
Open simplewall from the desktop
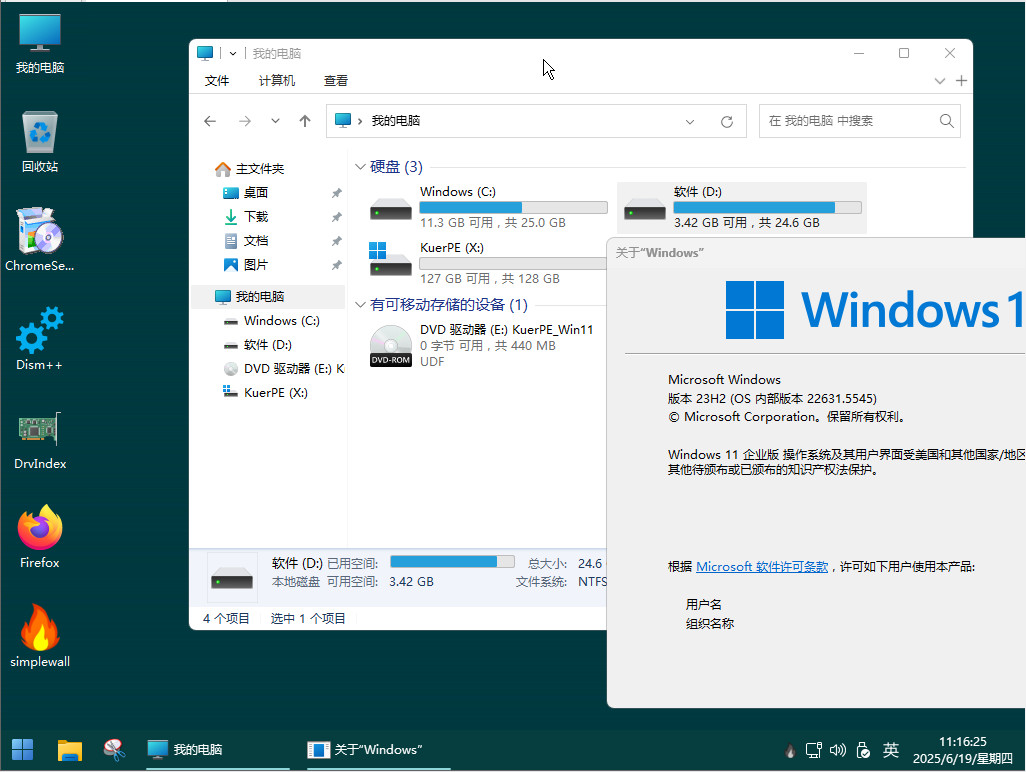[40, 635]
